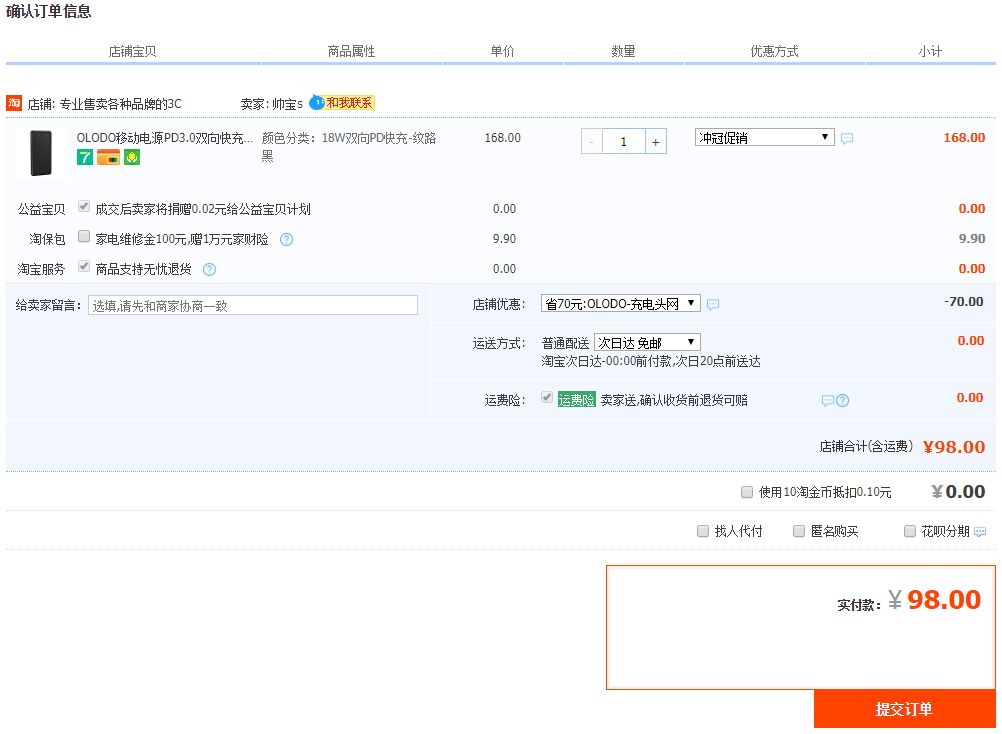Click the 小计 column header

(x=930, y=51)
